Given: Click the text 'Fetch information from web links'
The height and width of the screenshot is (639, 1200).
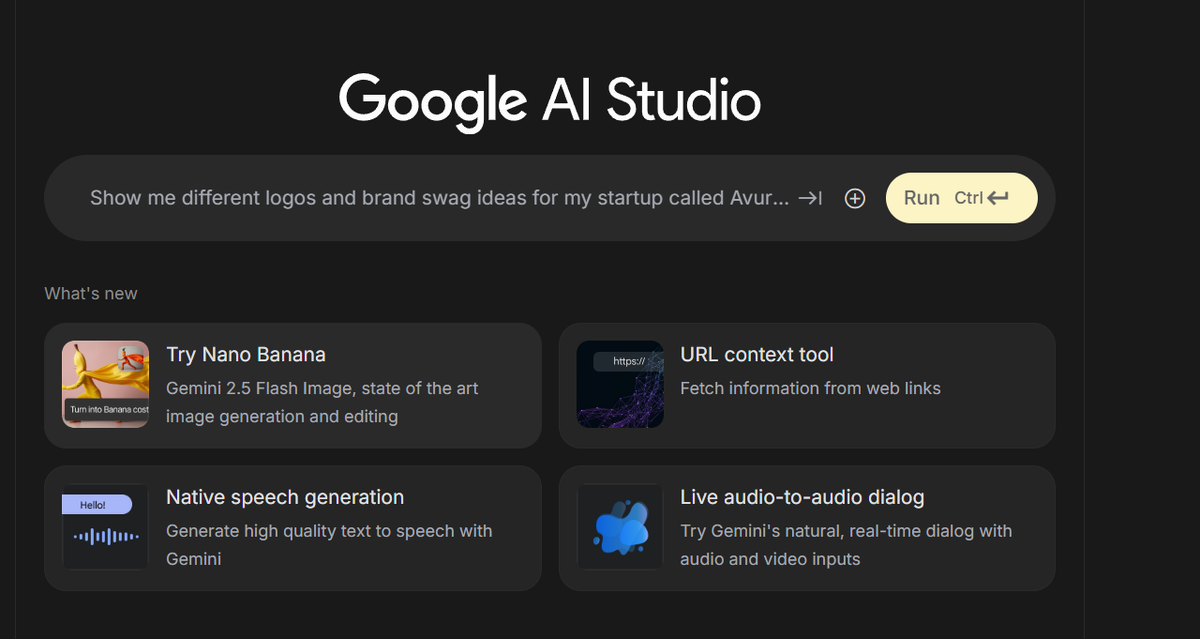Looking at the screenshot, I should click(x=810, y=388).
